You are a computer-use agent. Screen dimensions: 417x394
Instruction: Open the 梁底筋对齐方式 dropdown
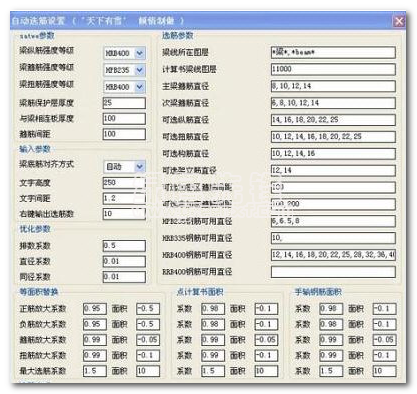click(140, 166)
